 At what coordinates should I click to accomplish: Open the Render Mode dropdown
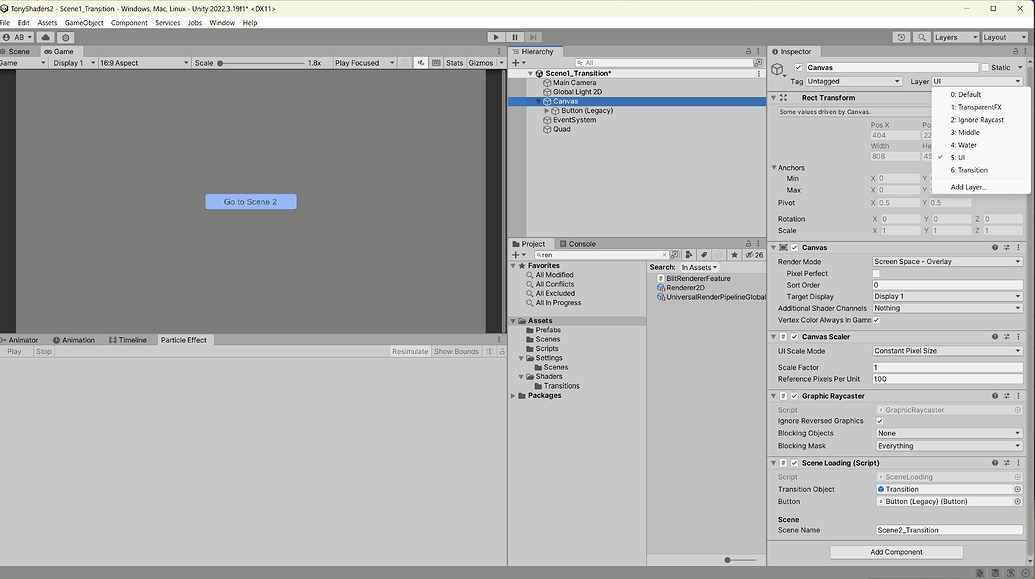pyautogui.click(x=945, y=261)
